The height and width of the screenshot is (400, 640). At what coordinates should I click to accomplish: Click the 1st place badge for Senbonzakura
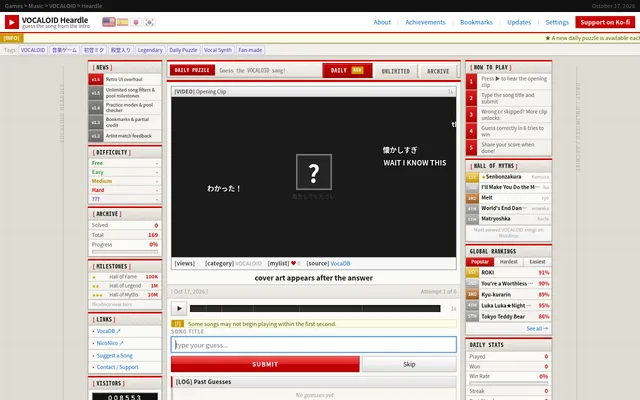472,177
